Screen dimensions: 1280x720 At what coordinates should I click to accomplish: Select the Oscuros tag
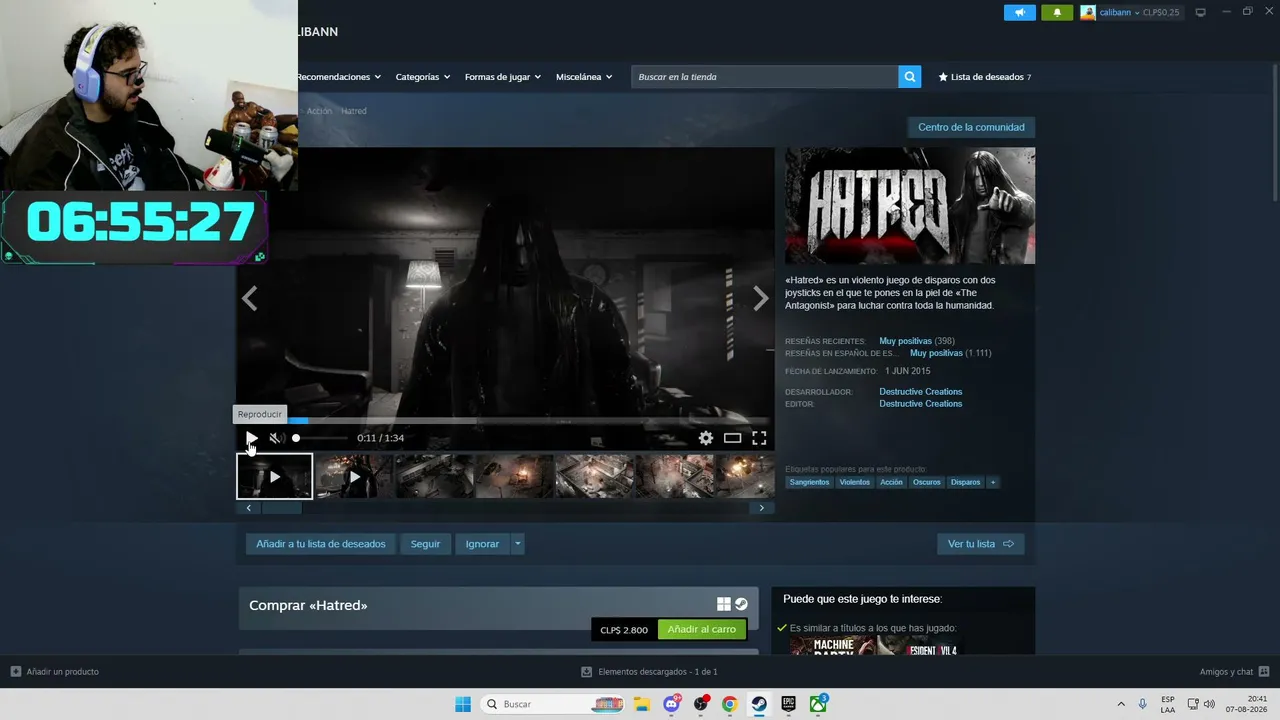(x=927, y=482)
